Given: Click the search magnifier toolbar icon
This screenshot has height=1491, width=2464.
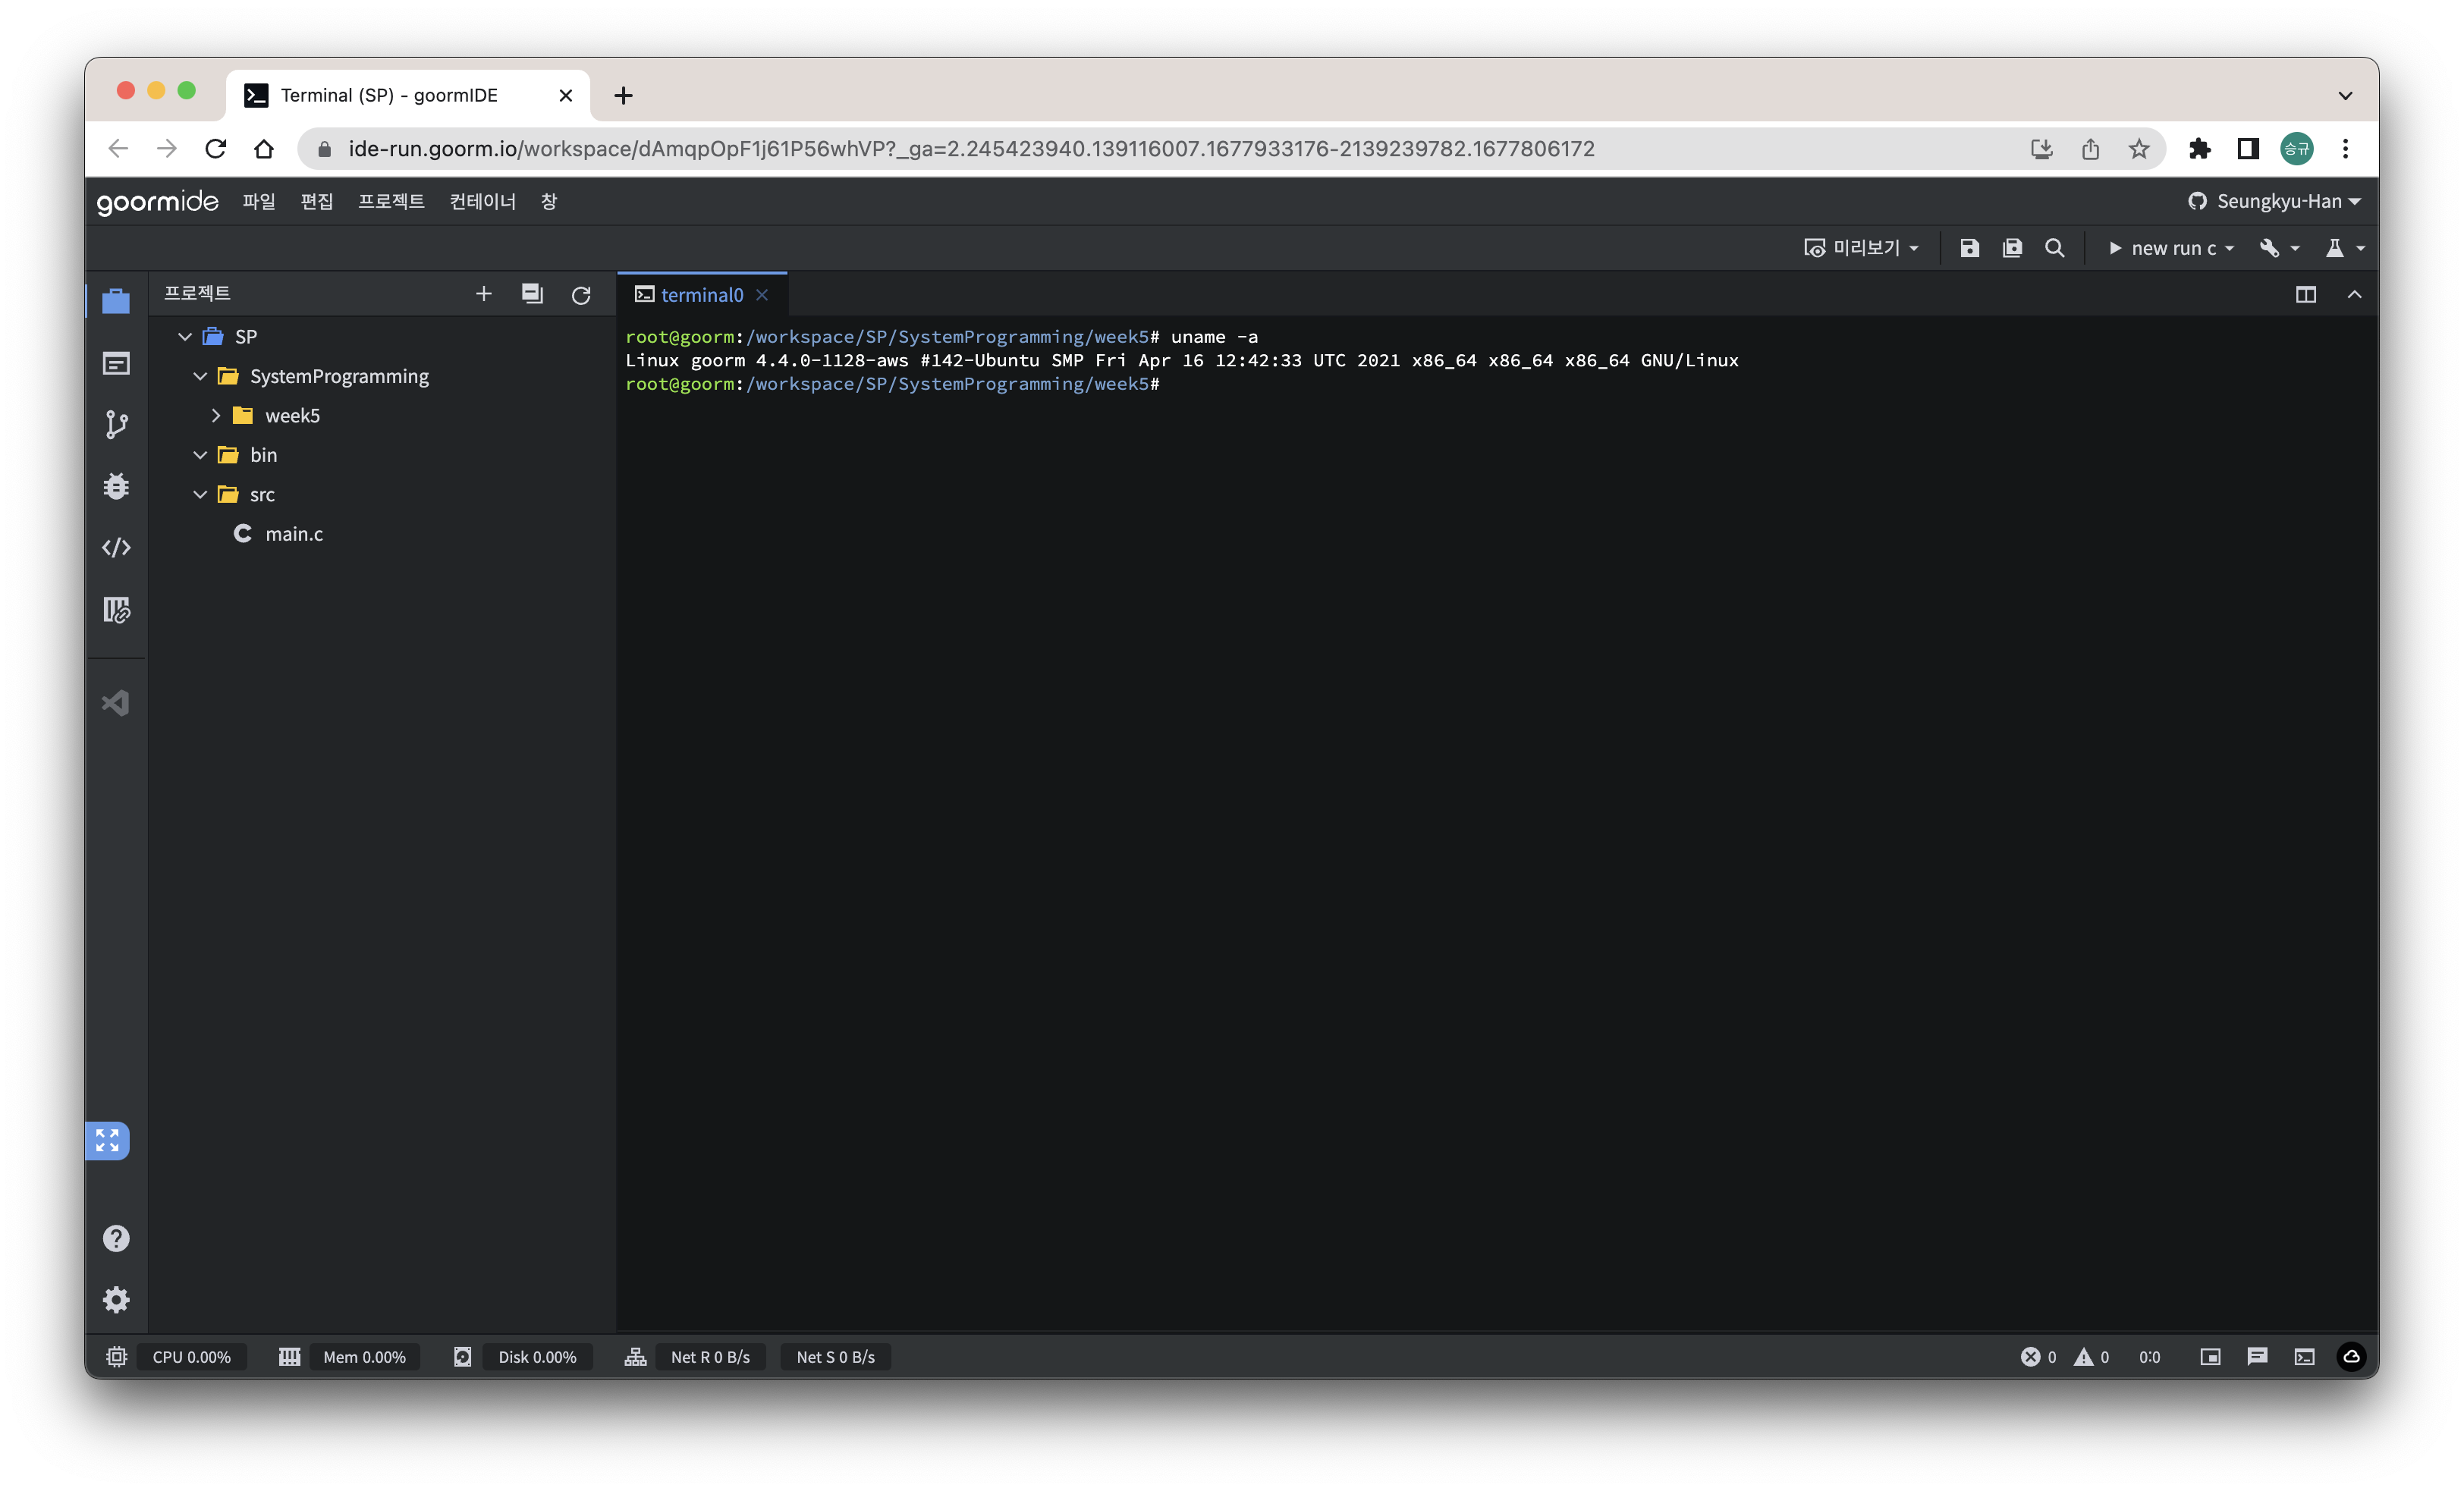Looking at the screenshot, I should tap(2054, 248).
